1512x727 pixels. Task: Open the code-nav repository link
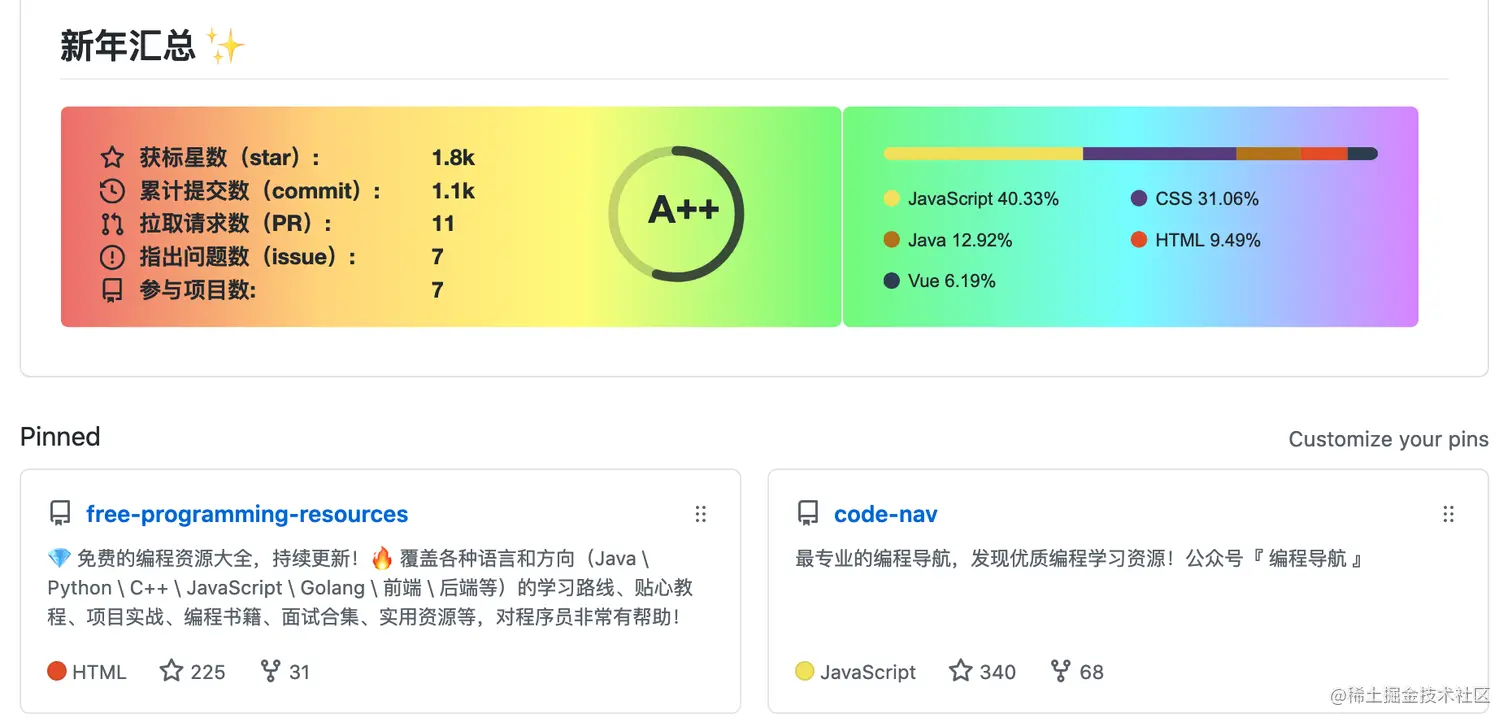tap(885, 513)
